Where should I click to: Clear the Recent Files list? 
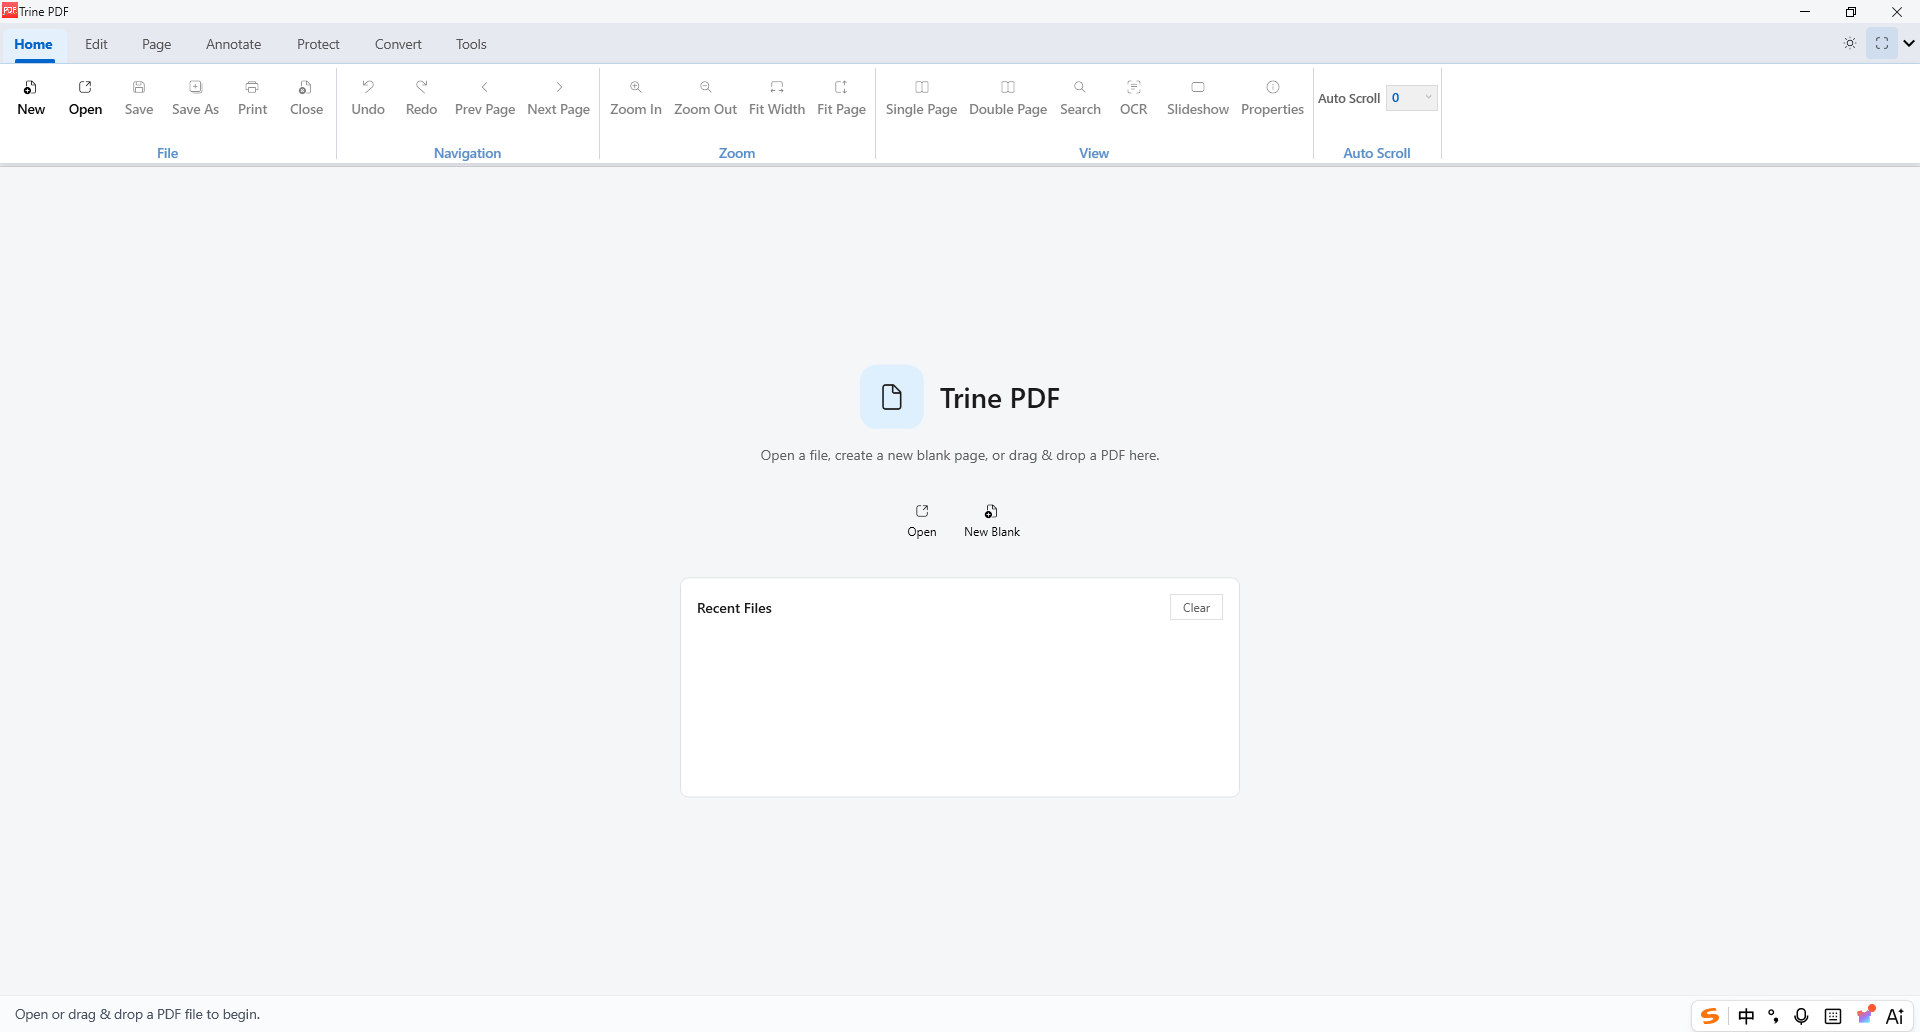point(1196,607)
